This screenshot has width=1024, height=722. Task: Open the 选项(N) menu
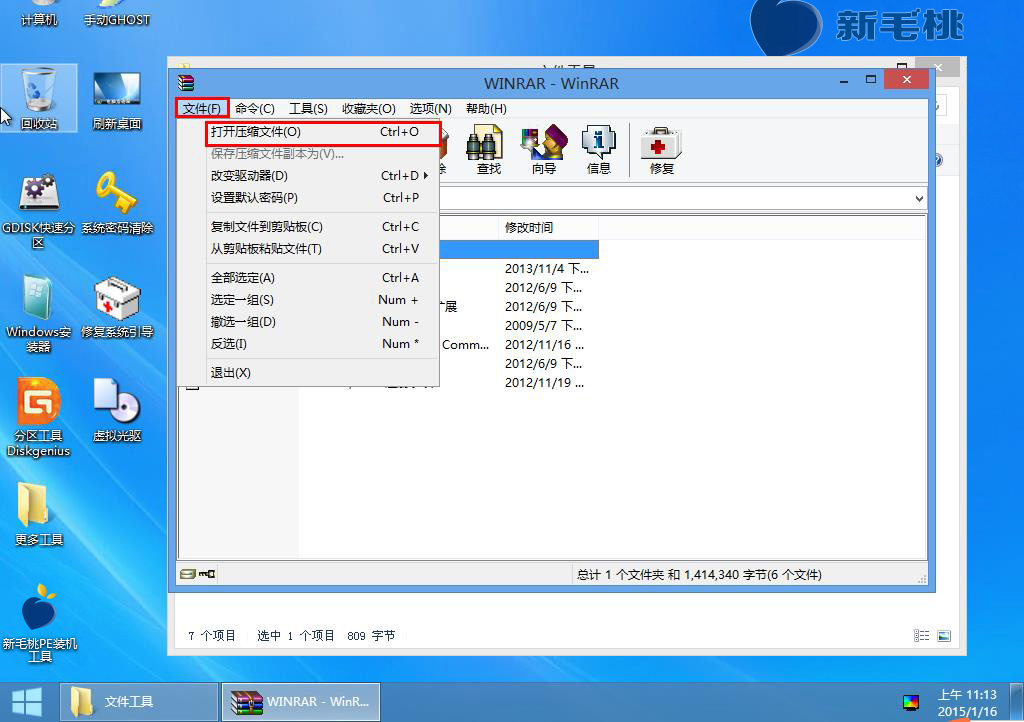pyautogui.click(x=430, y=108)
